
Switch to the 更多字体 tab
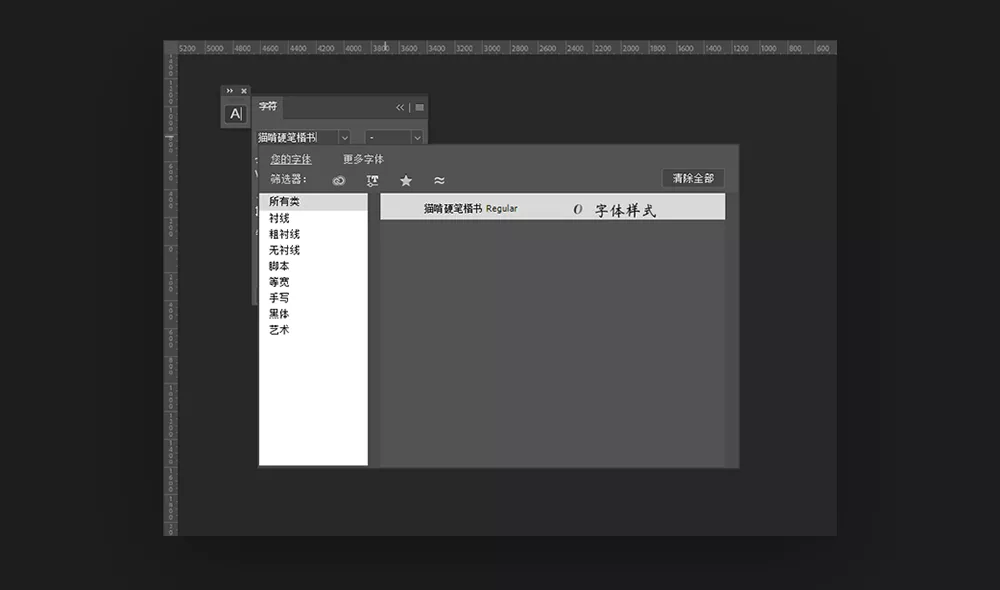pyautogui.click(x=363, y=159)
